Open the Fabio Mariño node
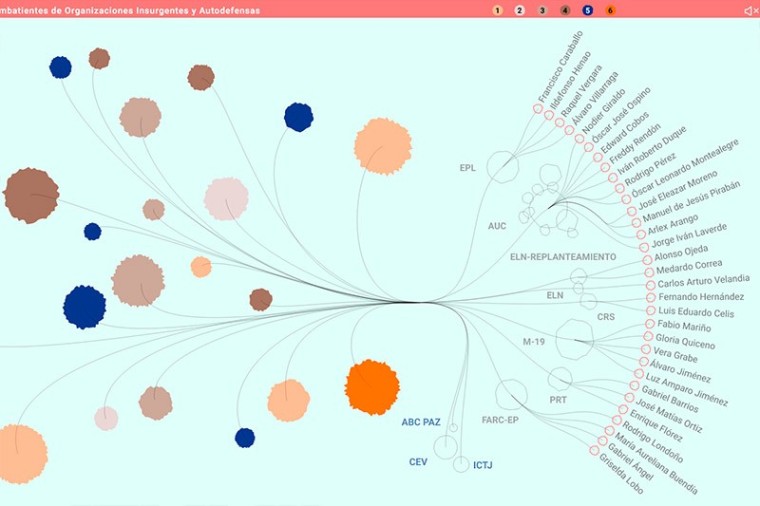Image resolution: width=760 pixels, height=506 pixels. click(650, 323)
